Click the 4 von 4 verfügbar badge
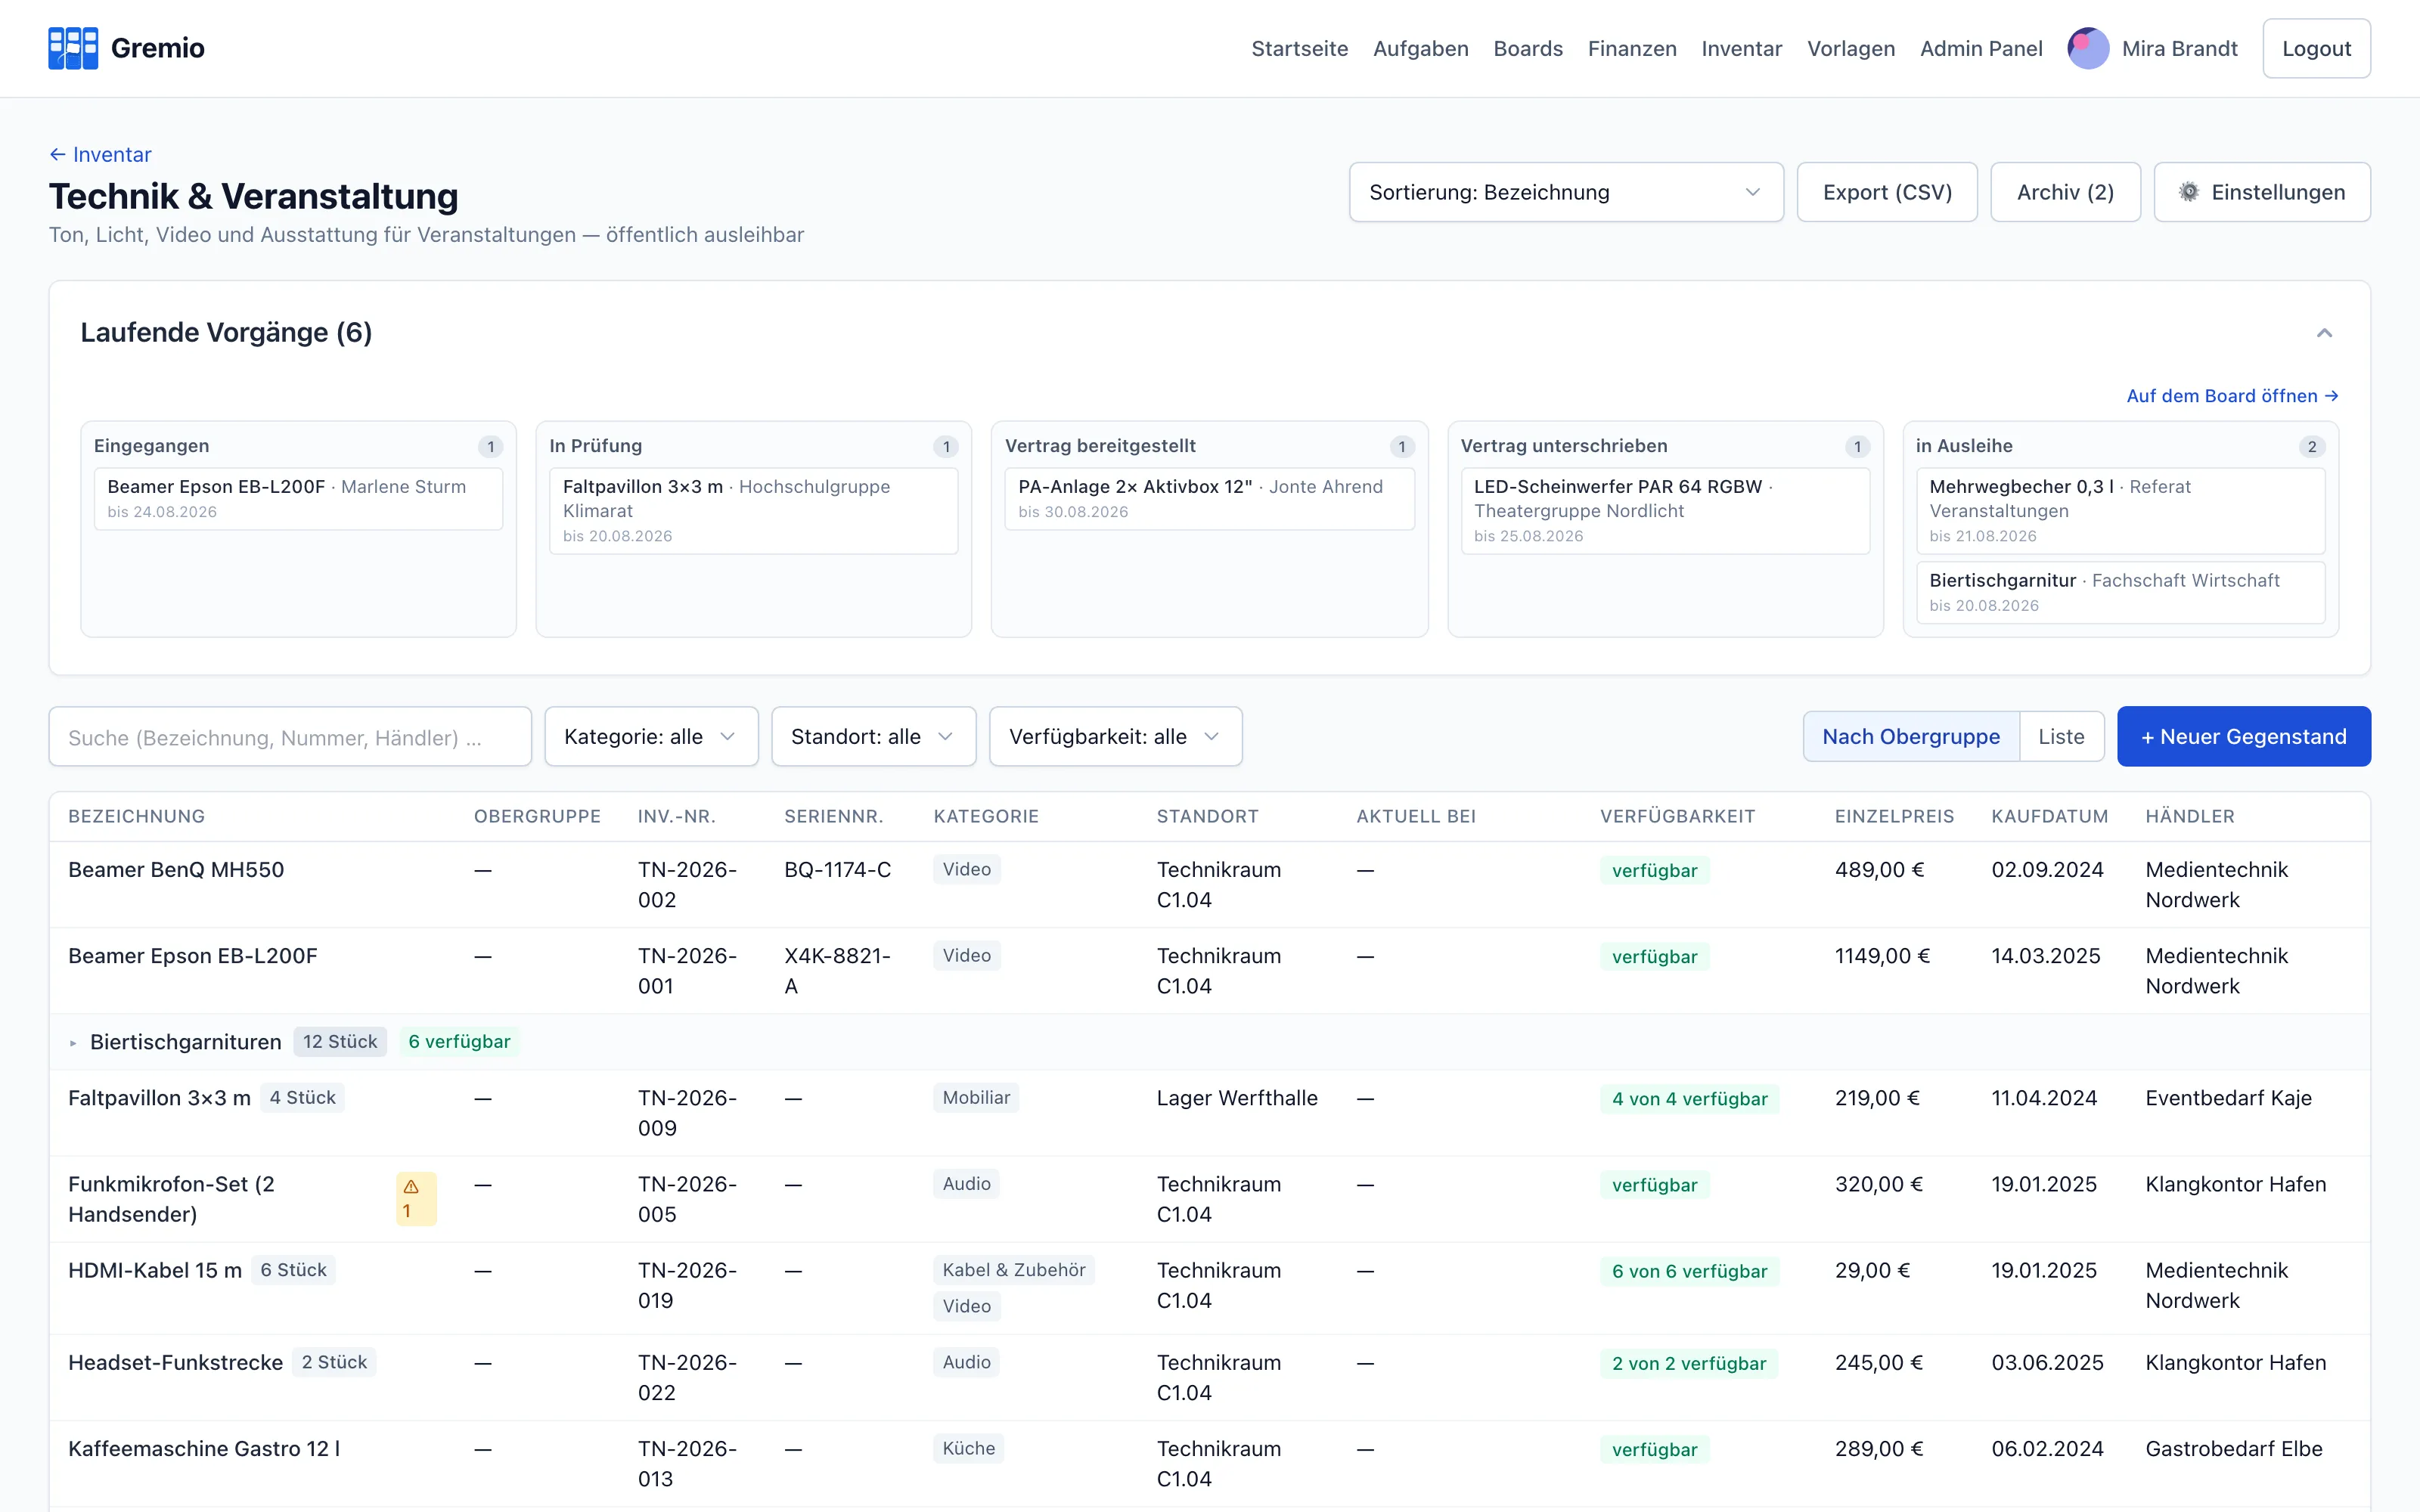The width and height of the screenshot is (2420, 1512). click(x=1689, y=1099)
